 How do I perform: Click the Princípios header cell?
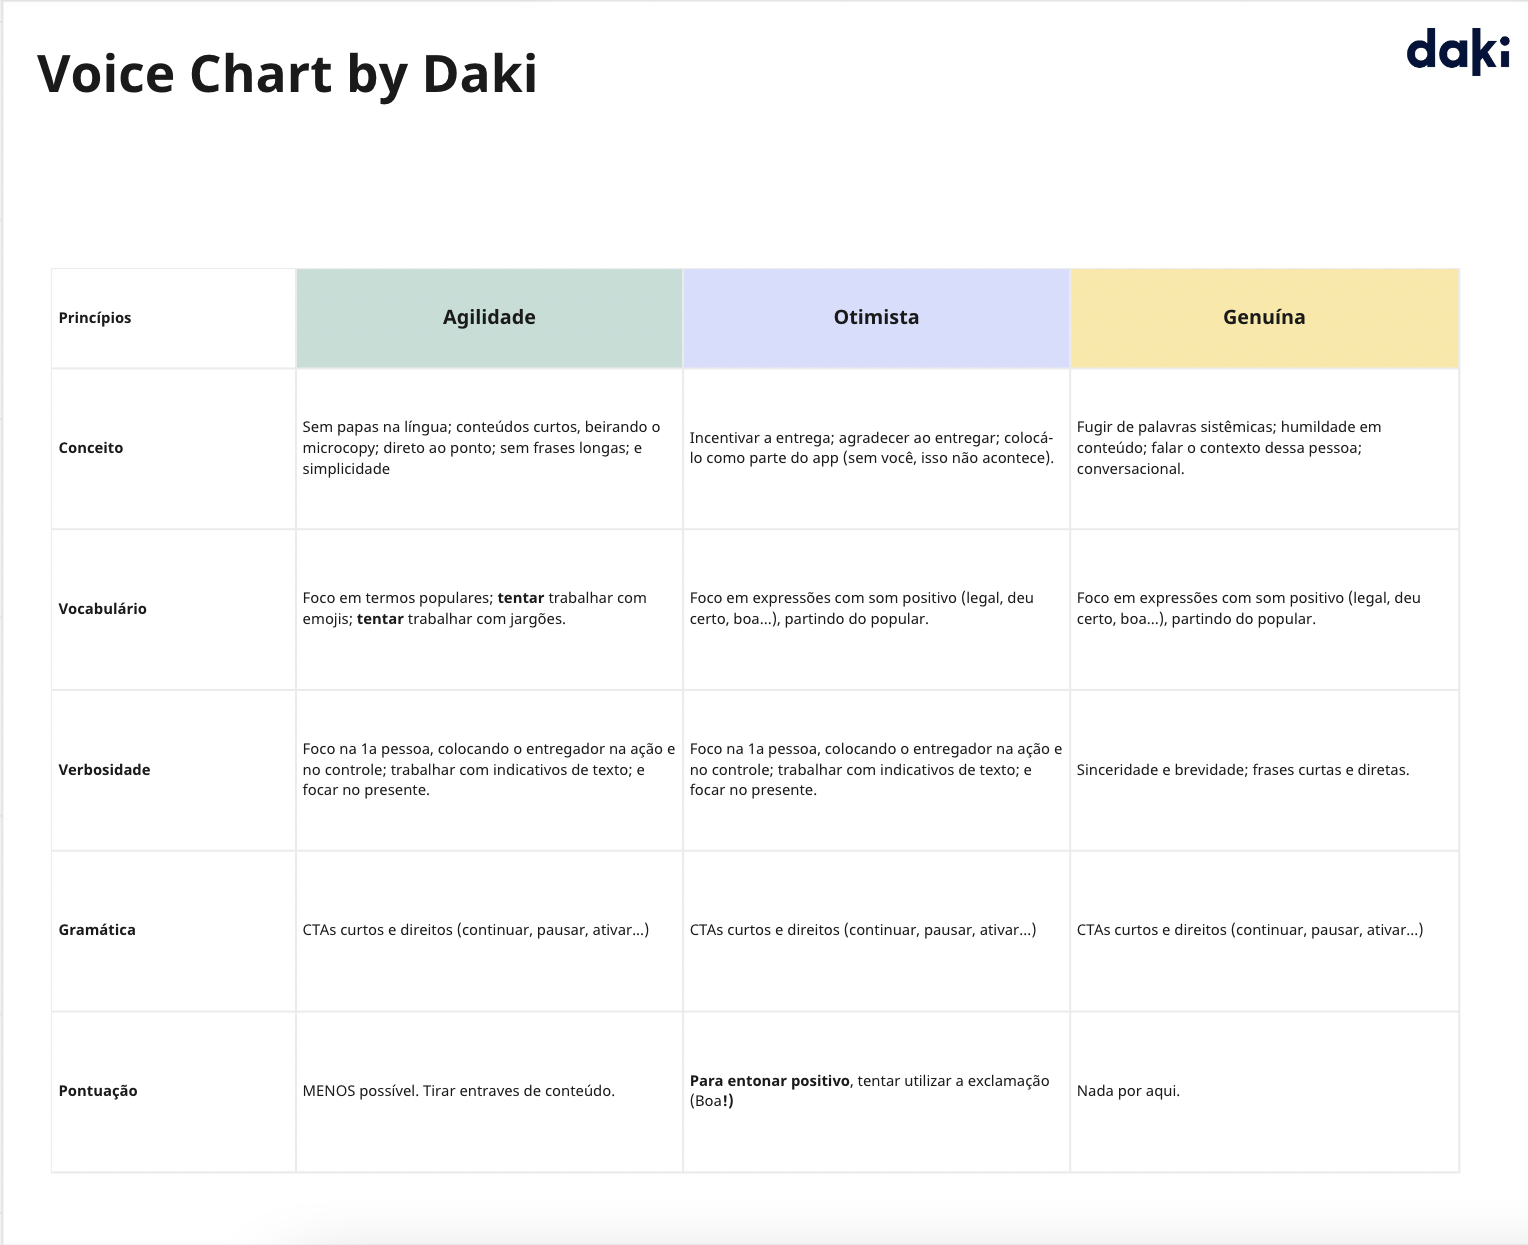[x=95, y=318]
